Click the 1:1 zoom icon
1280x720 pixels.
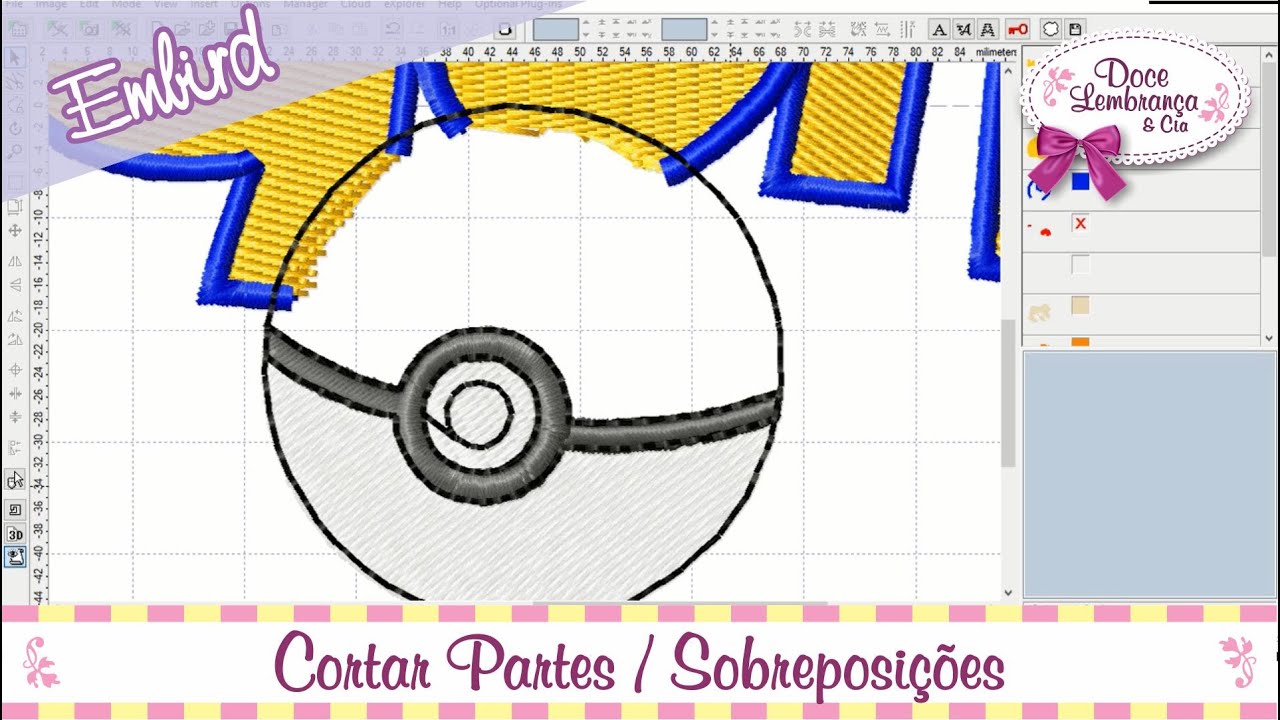tap(449, 30)
